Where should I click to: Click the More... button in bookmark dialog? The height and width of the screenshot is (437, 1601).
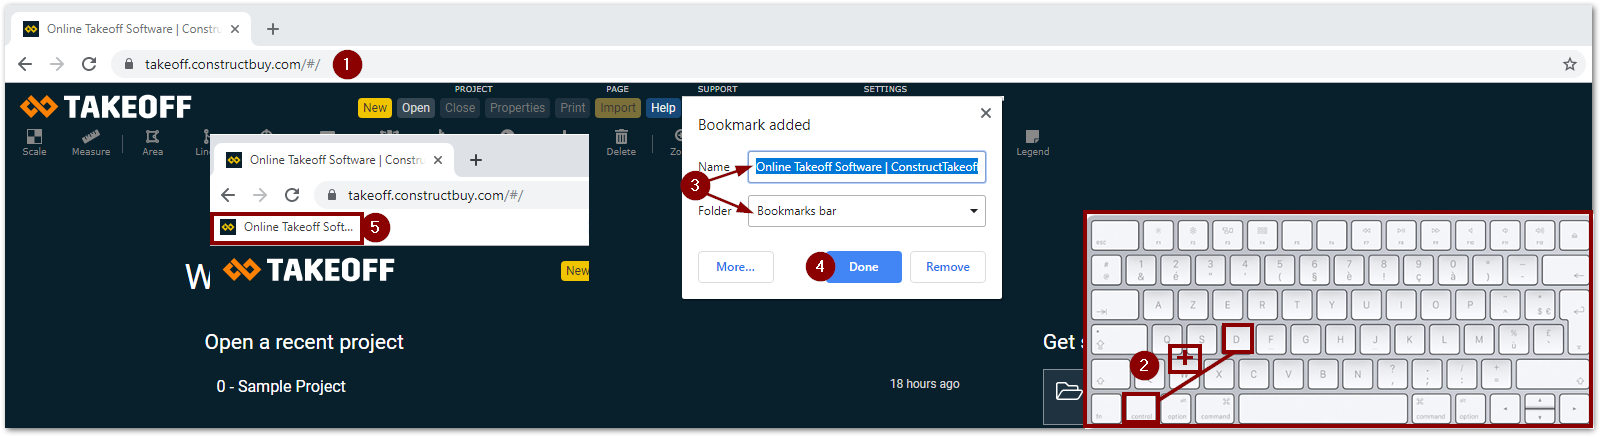click(x=735, y=267)
